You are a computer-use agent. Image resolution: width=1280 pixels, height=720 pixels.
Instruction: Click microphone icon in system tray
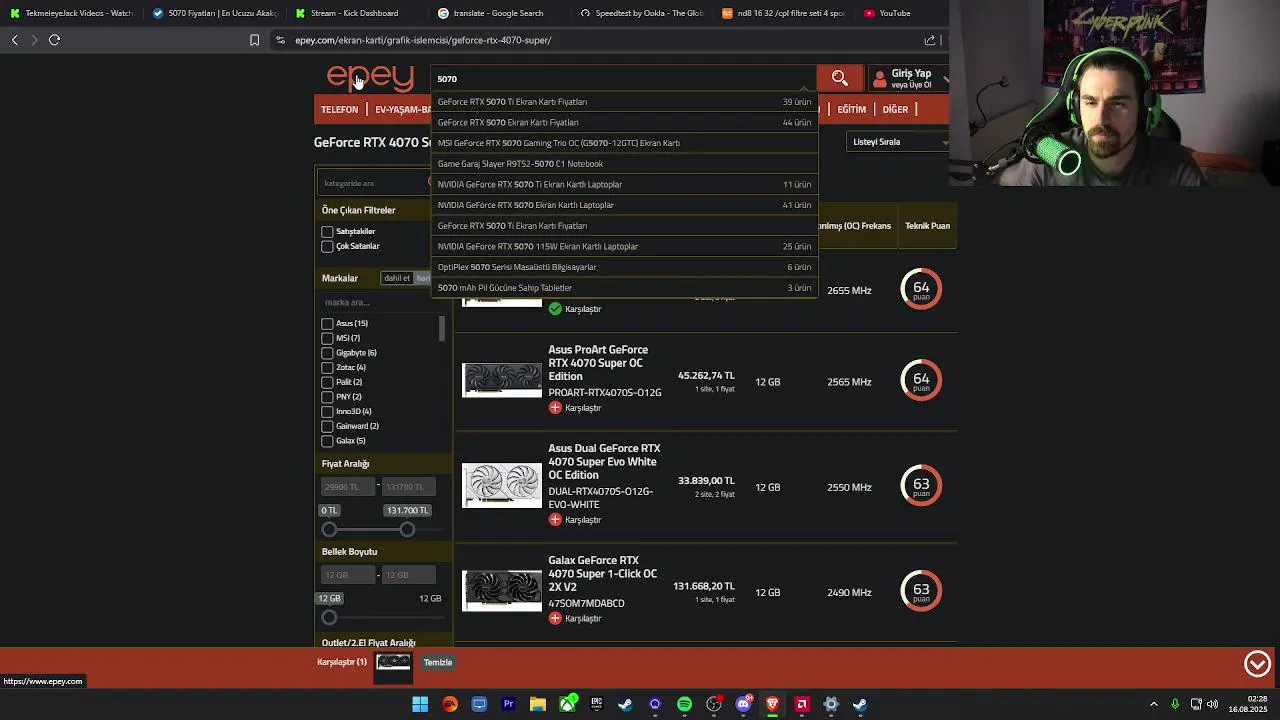point(1175,704)
